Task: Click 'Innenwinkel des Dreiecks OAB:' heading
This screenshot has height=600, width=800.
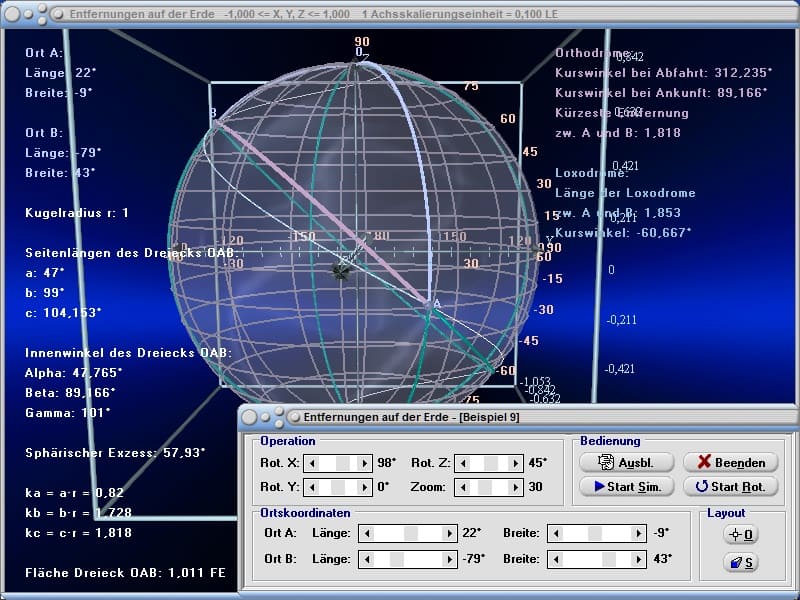Action: pos(129,353)
